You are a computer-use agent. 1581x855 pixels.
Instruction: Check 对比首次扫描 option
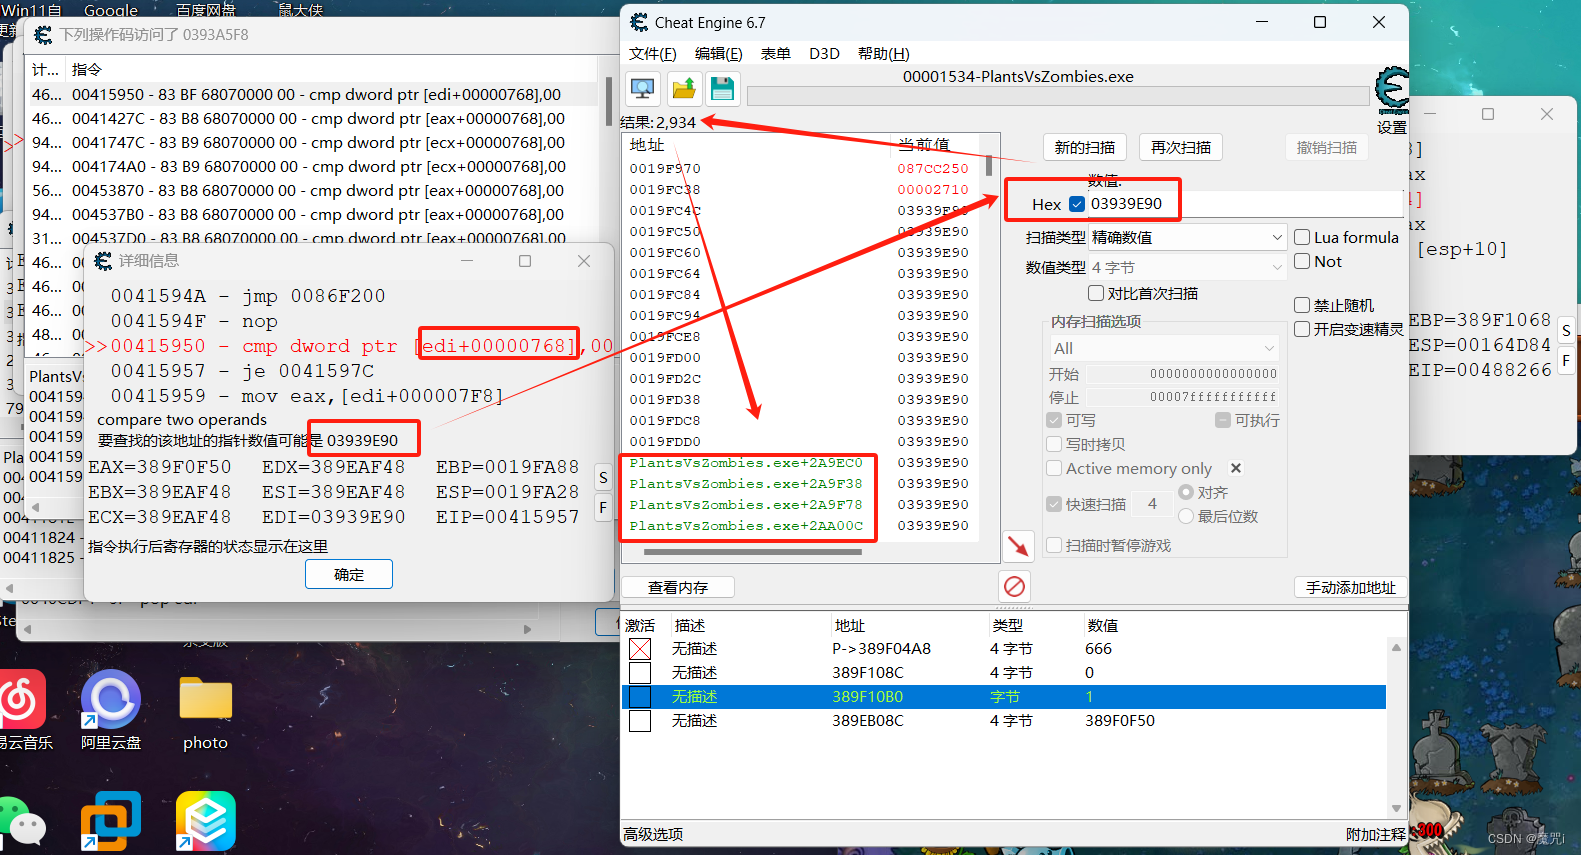(x=1096, y=293)
